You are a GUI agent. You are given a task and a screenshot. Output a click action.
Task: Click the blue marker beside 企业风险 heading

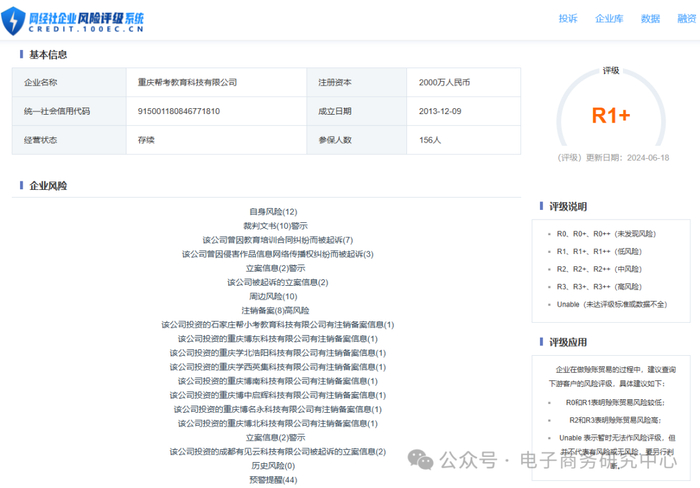click(21, 186)
